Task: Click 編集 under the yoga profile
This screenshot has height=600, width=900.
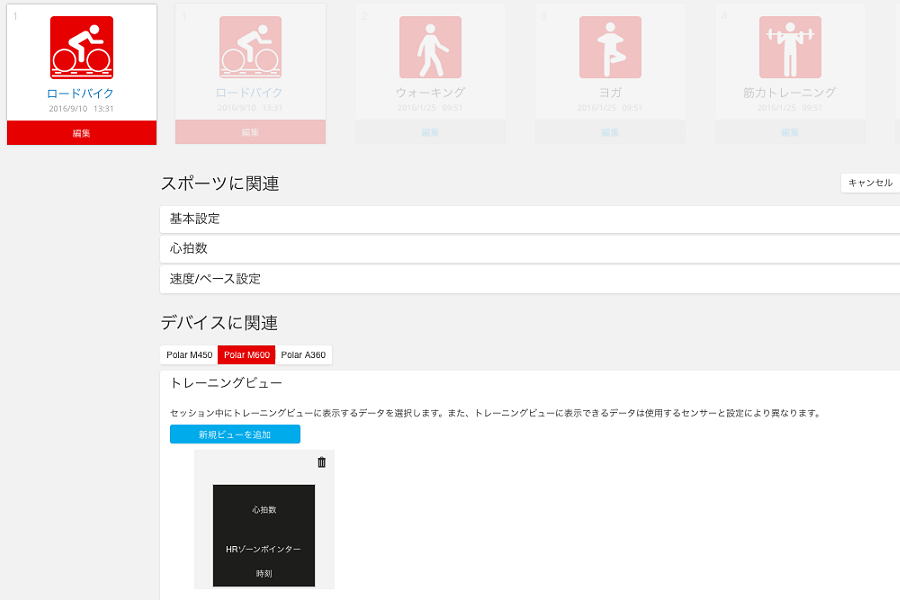Action: [x=610, y=132]
